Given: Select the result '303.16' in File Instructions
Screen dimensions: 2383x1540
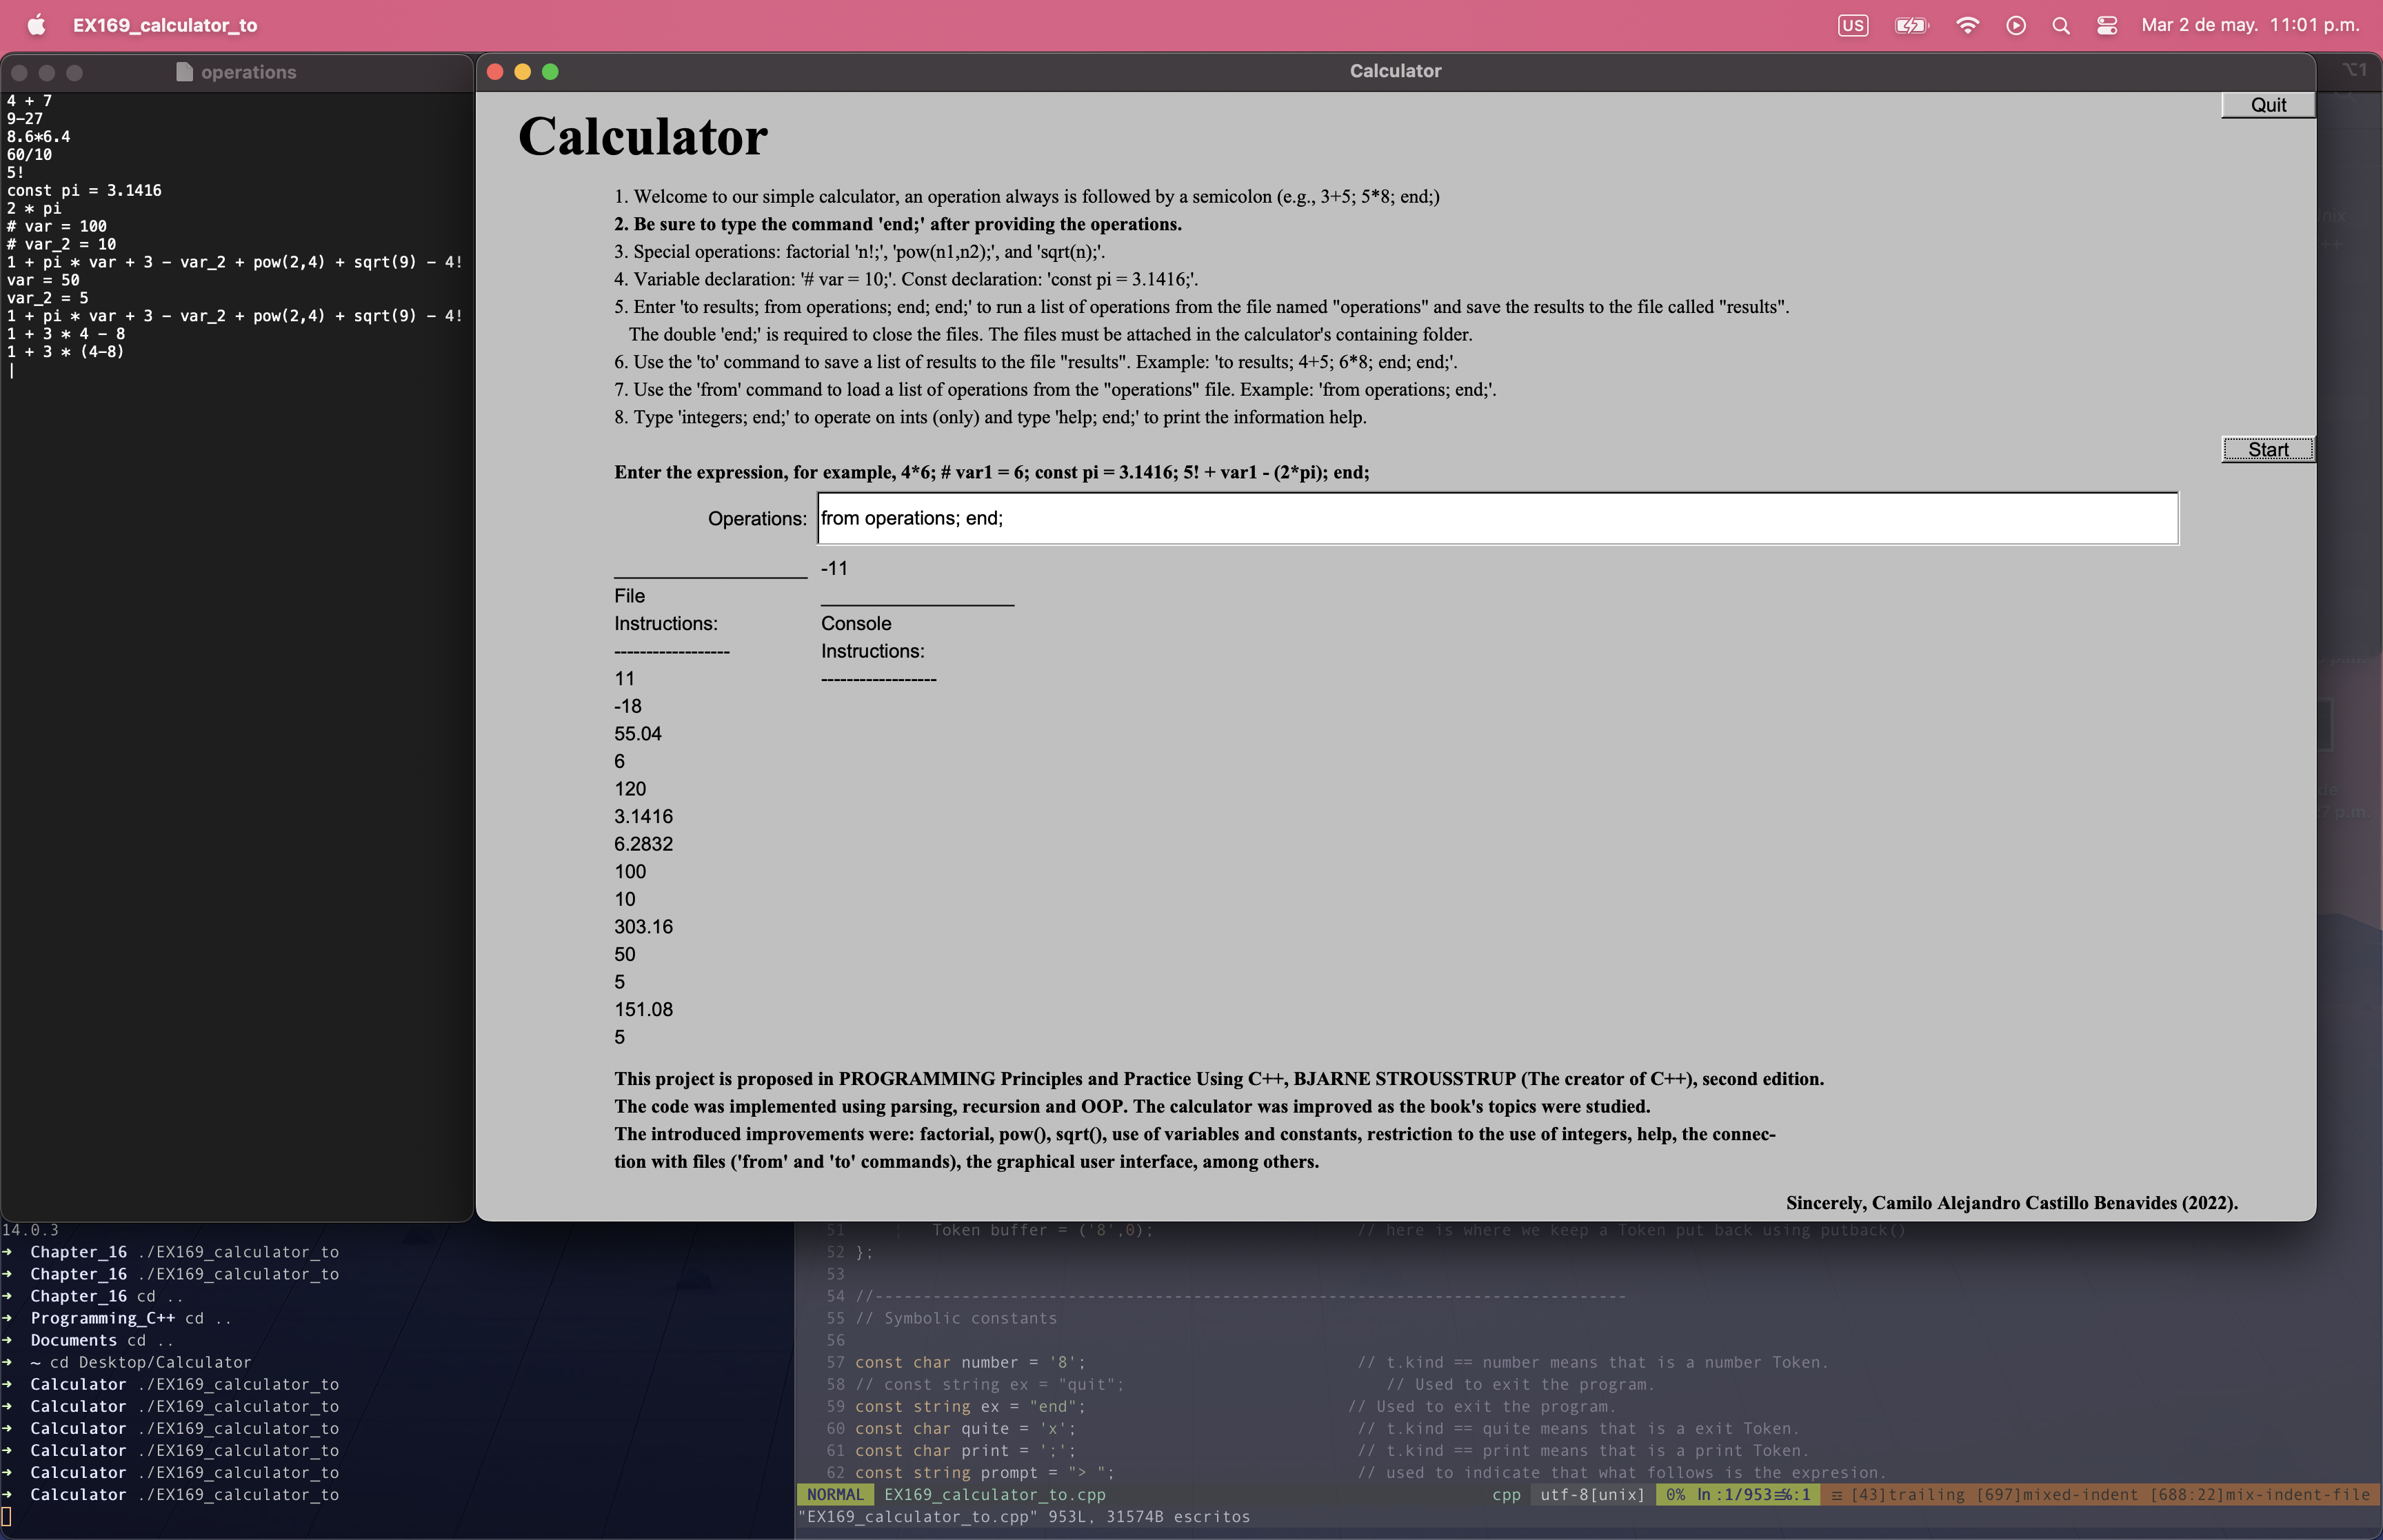Looking at the screenshot, I should click(x=643, y=927).
